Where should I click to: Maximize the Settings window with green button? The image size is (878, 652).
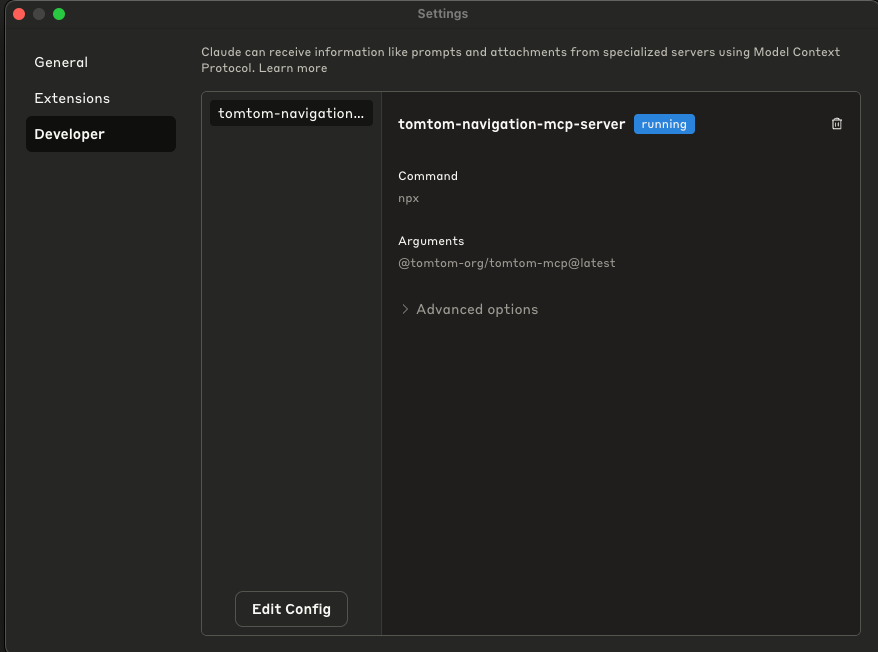[x=59, y=14]
